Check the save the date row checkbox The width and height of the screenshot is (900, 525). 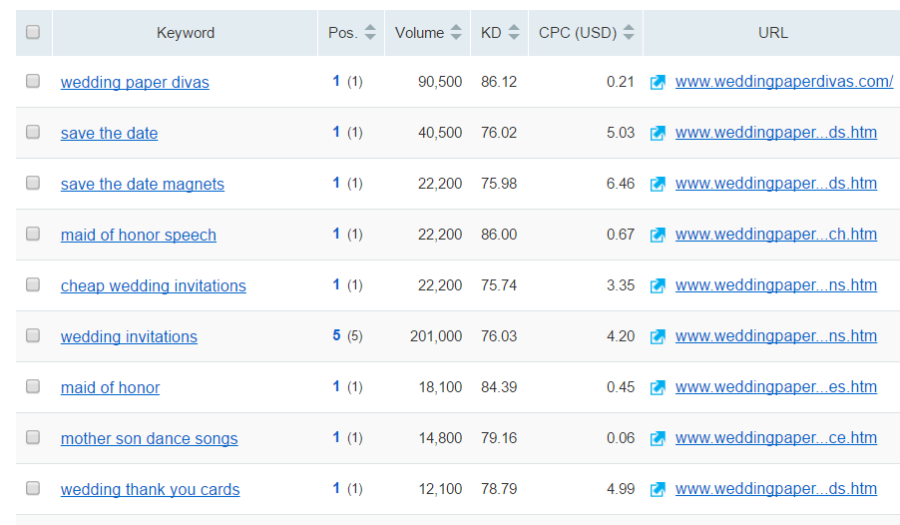click(33, 132)
